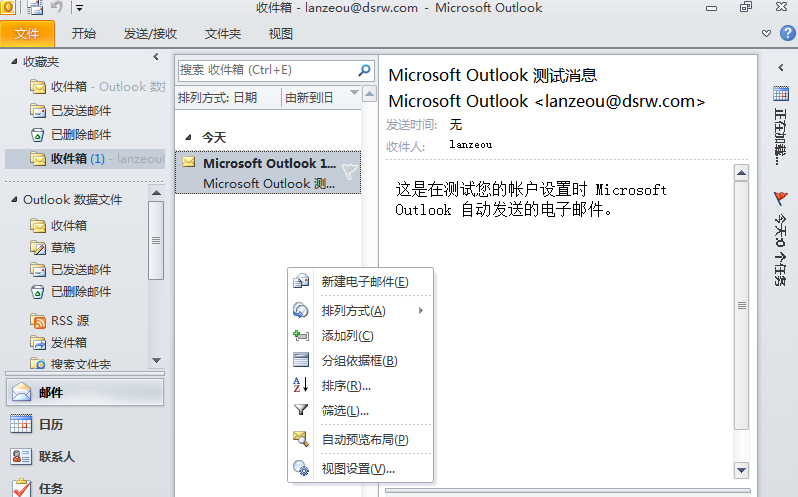Select 收件箱 (1) lanzeou favorite folder
The image size is (798, 497).
86,159
